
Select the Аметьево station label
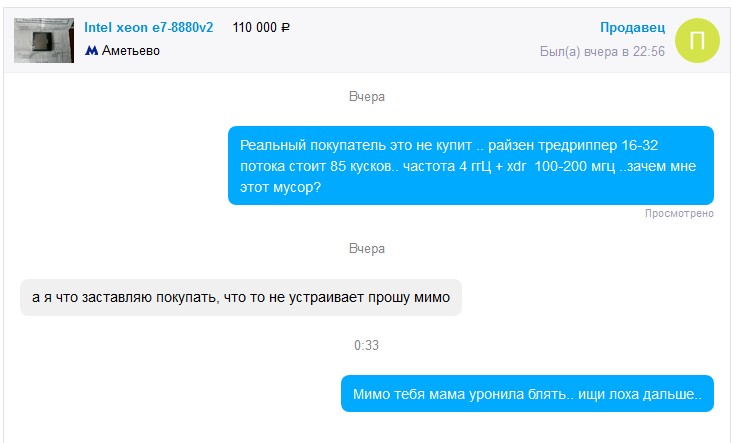131,50
